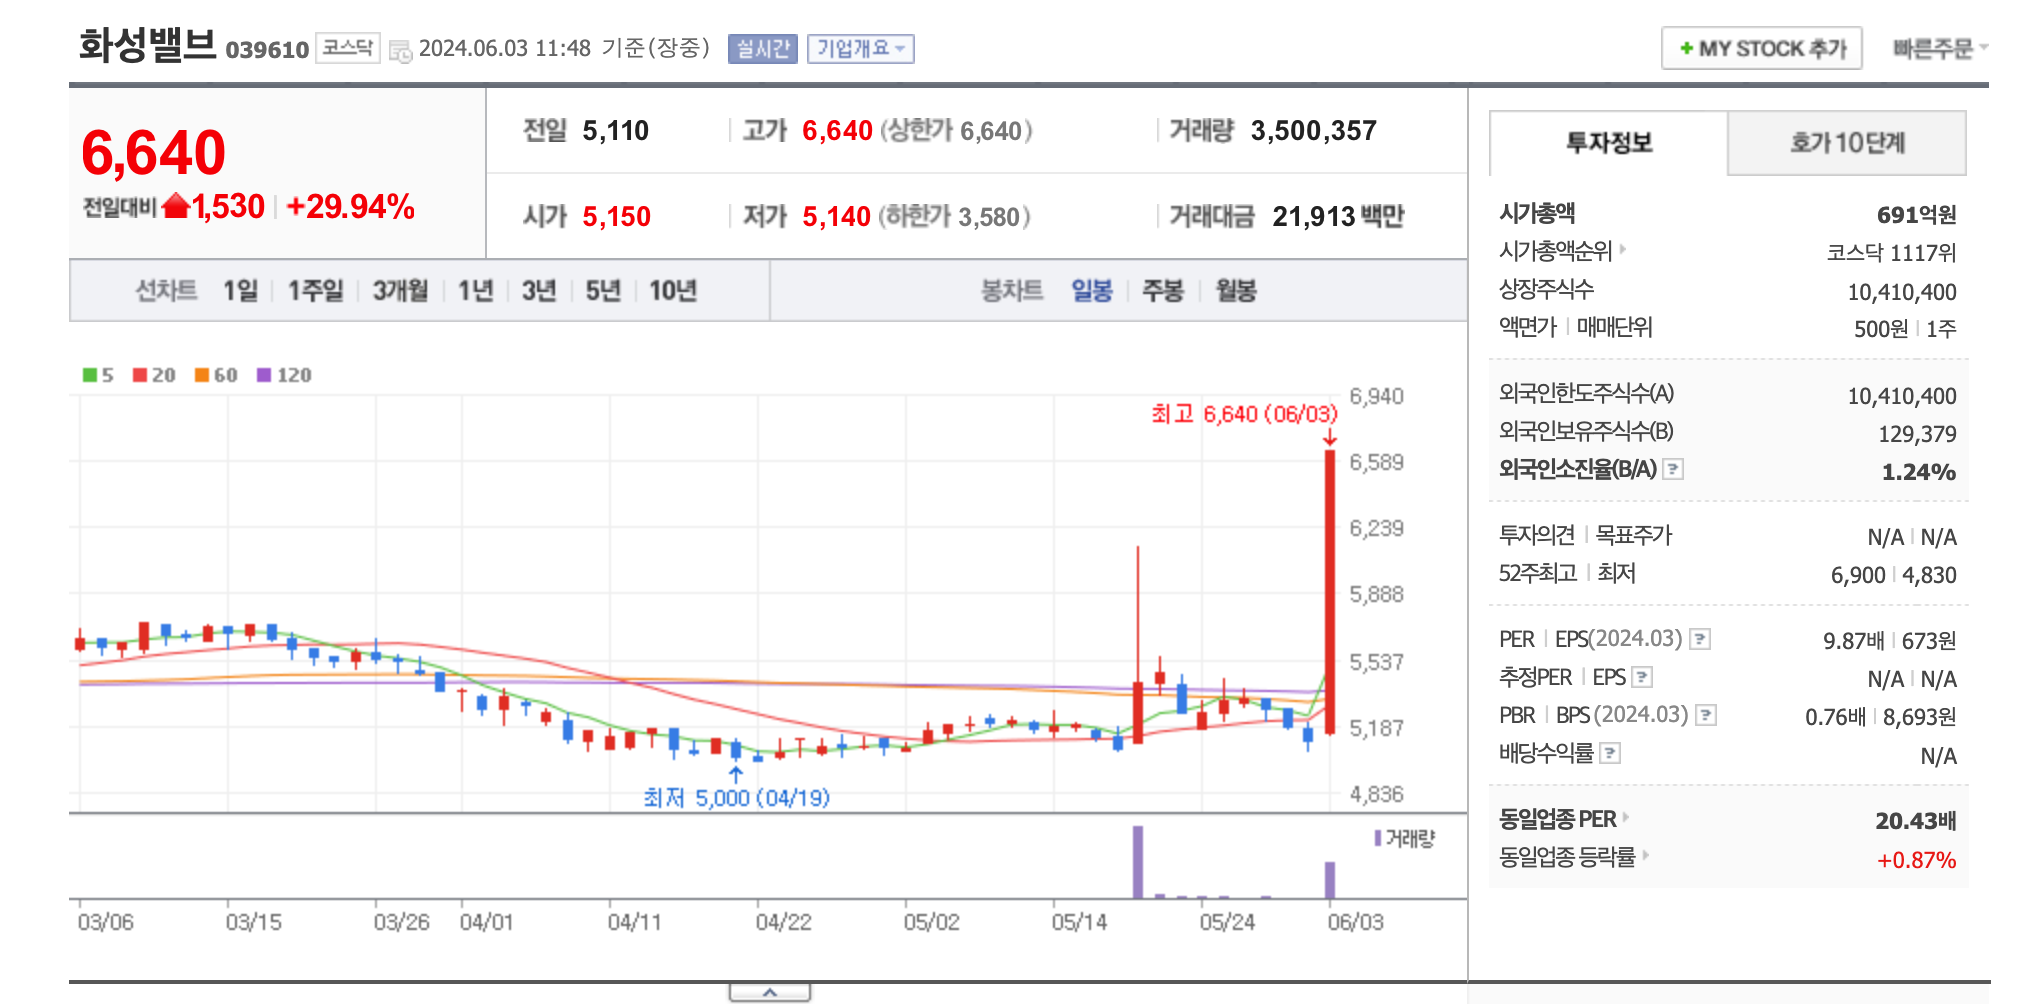
Task: Click the foreign ratio value 1.24%
Action: (x=1918, y=472)
